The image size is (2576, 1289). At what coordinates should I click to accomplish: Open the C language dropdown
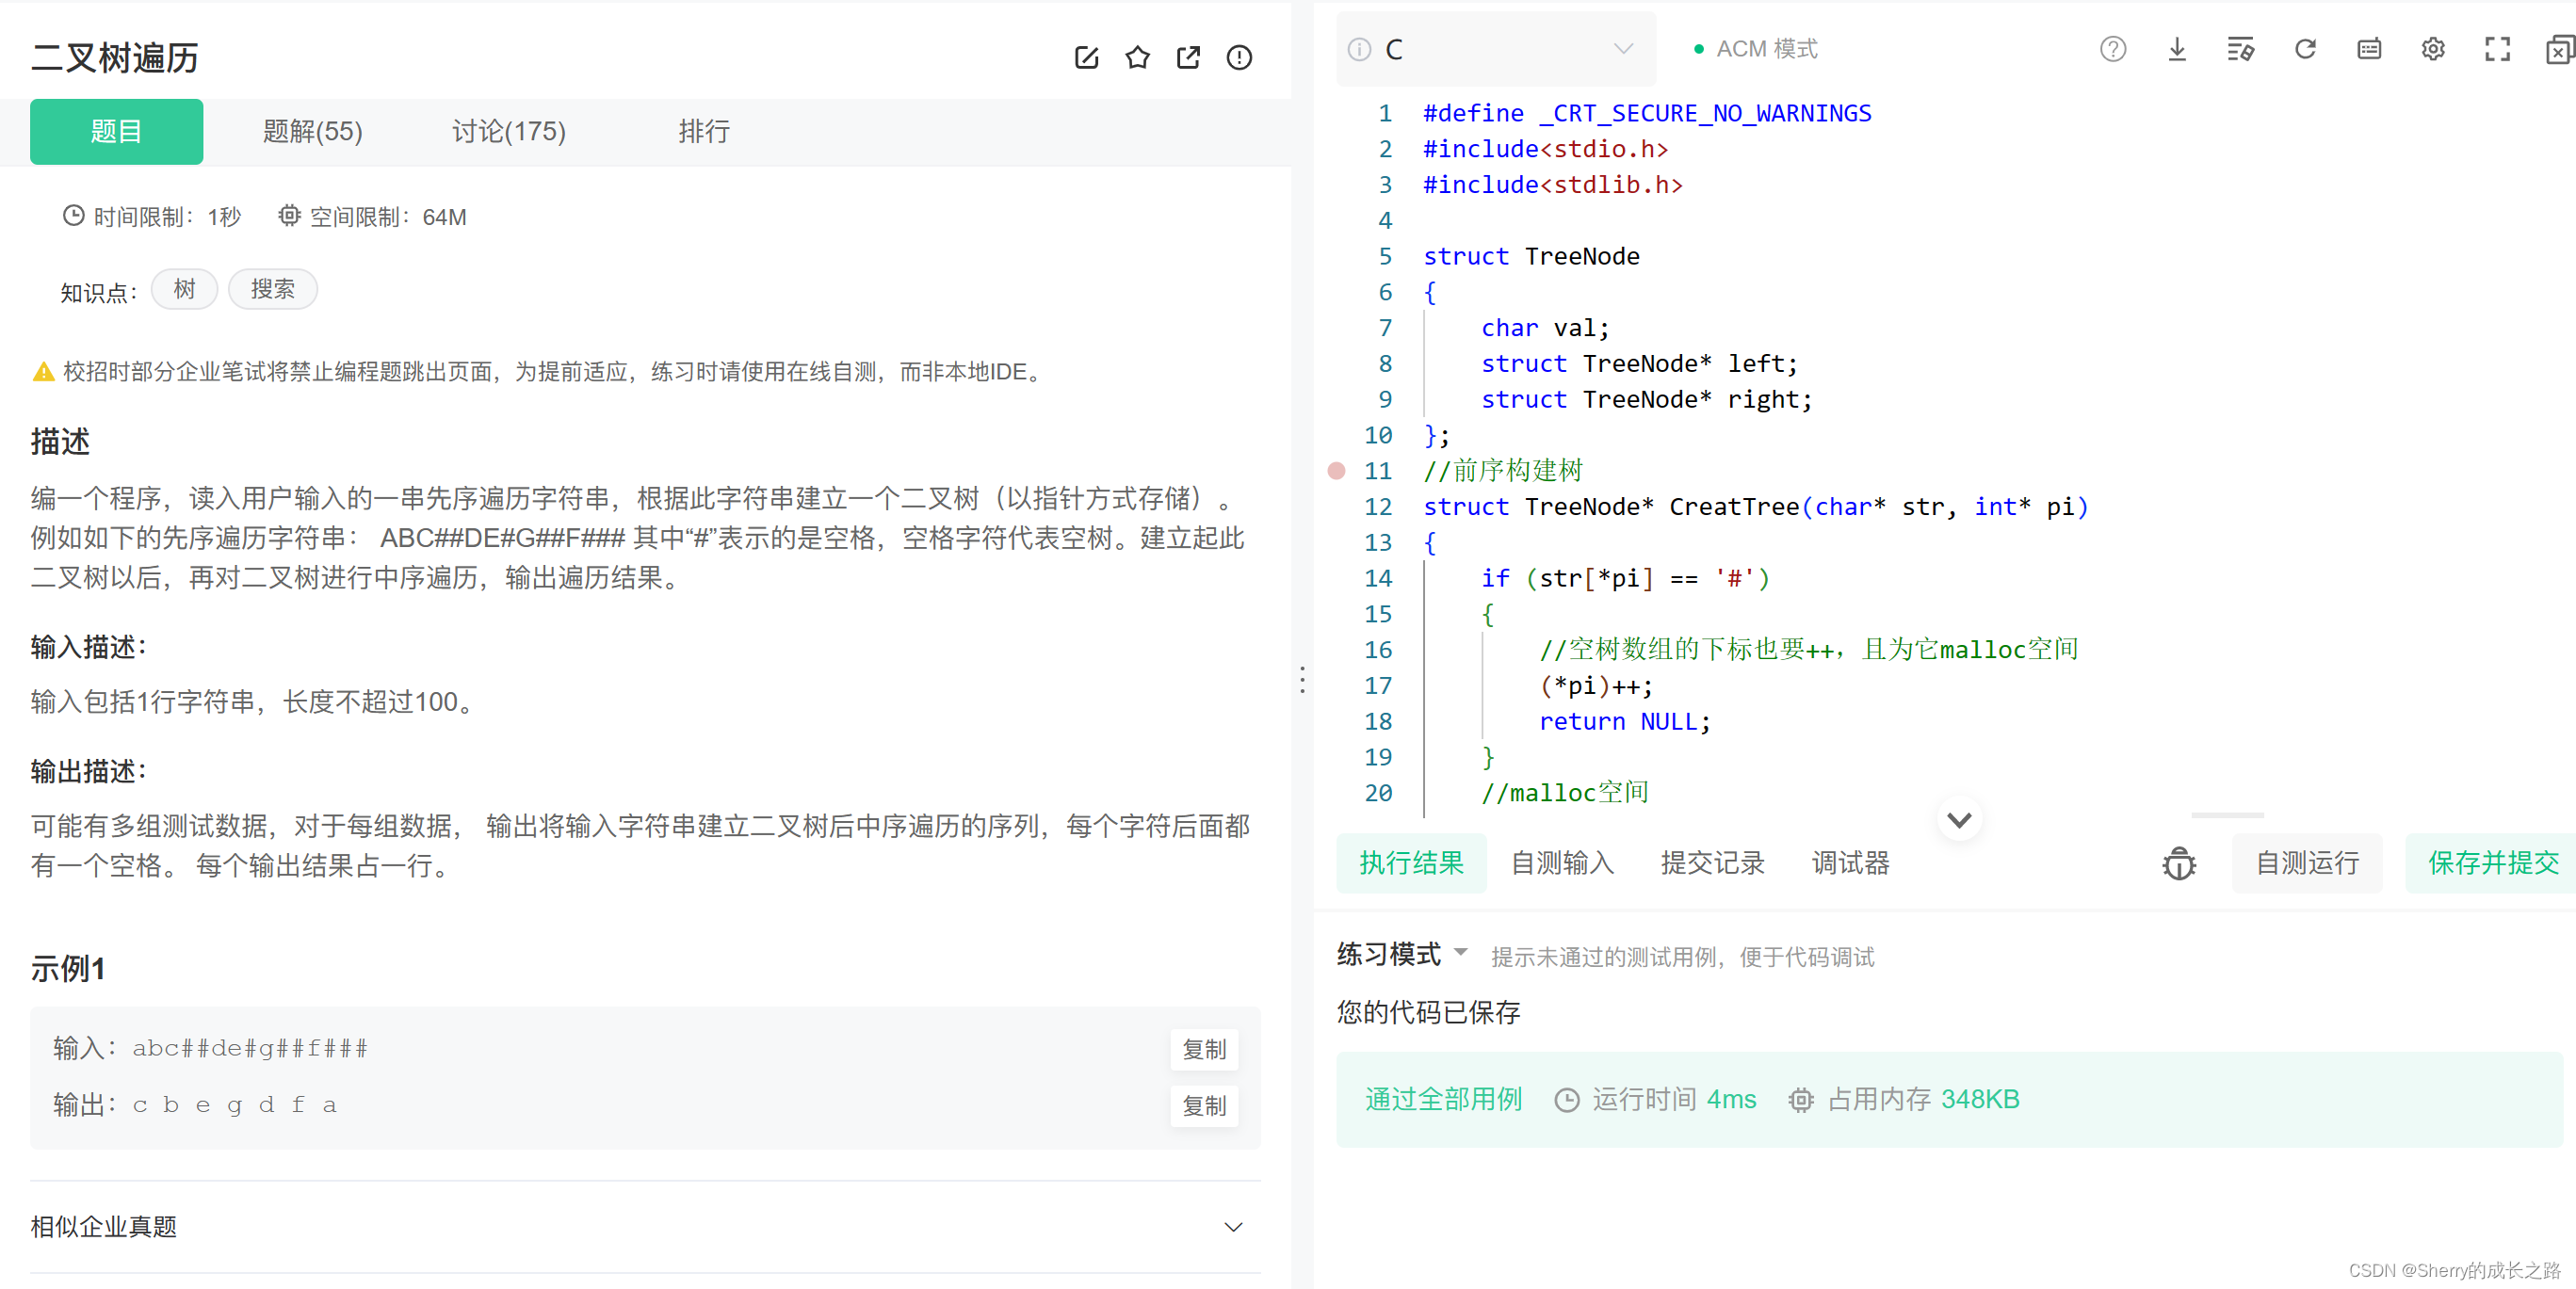click(1496, 49)
